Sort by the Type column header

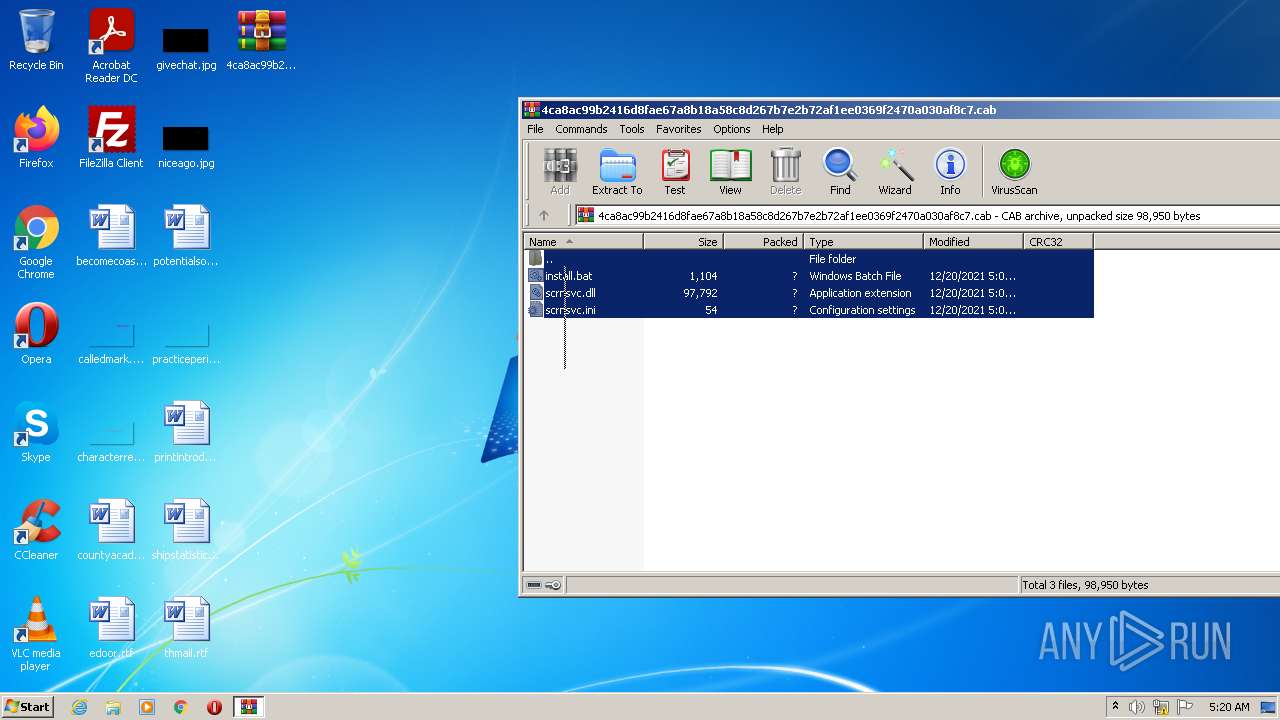point(863,242)
